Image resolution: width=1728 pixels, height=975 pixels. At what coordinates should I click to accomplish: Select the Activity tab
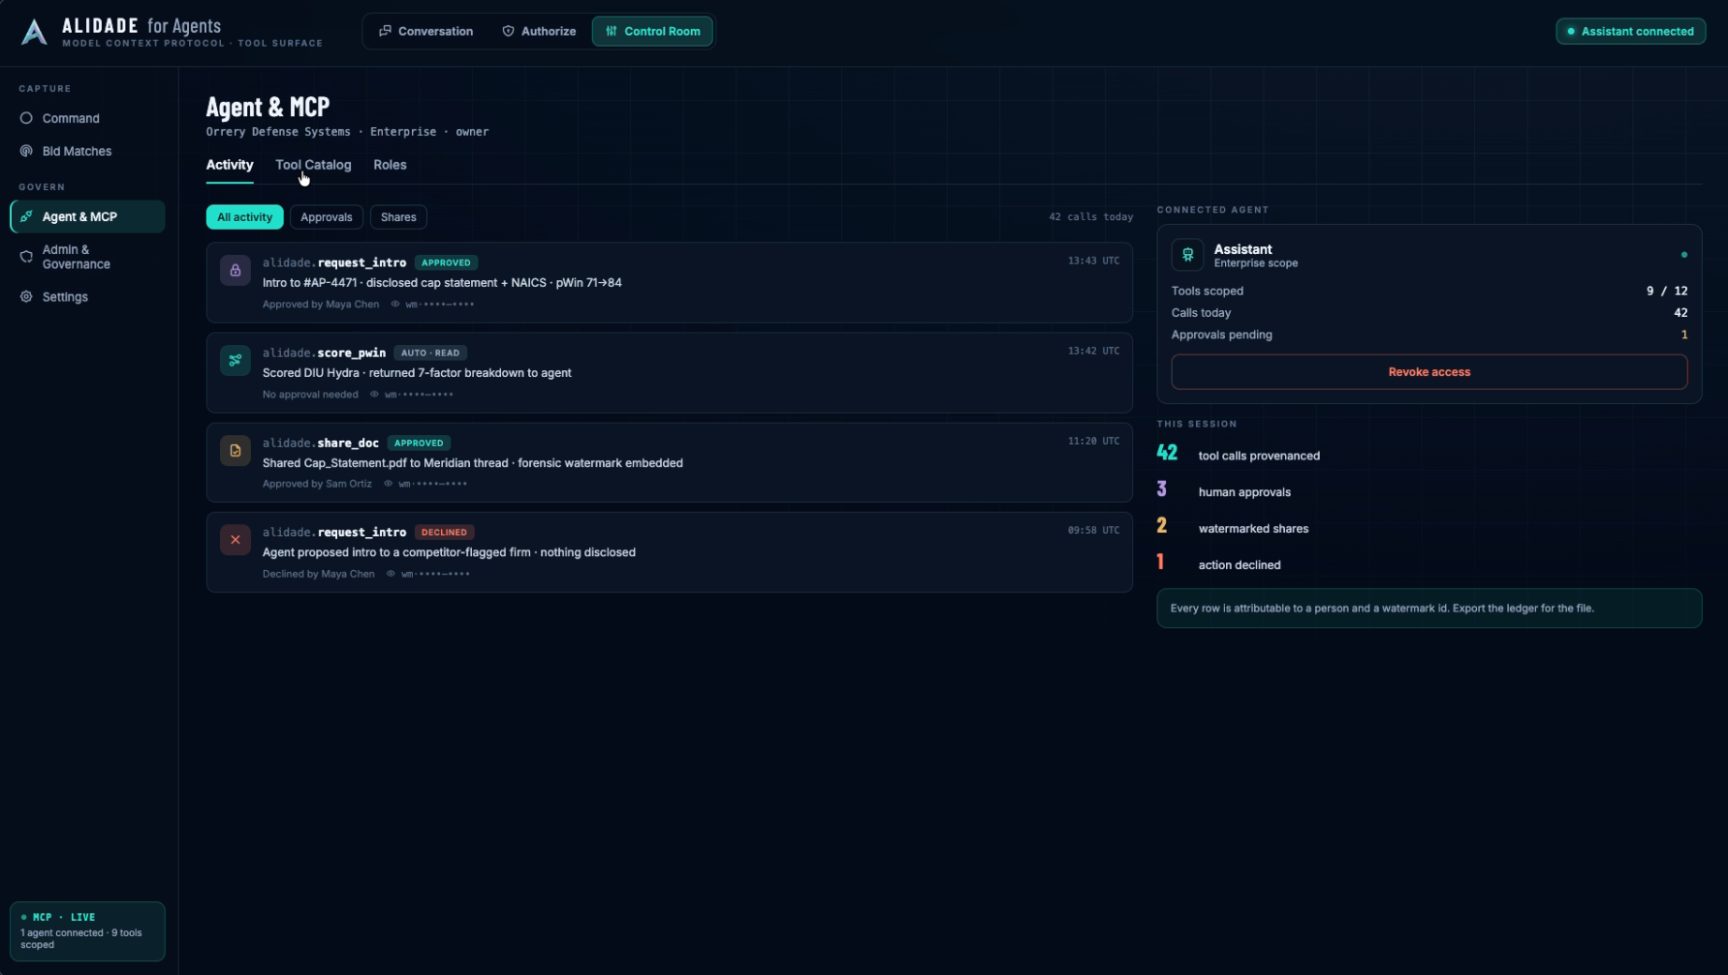(x=229, y=165)
